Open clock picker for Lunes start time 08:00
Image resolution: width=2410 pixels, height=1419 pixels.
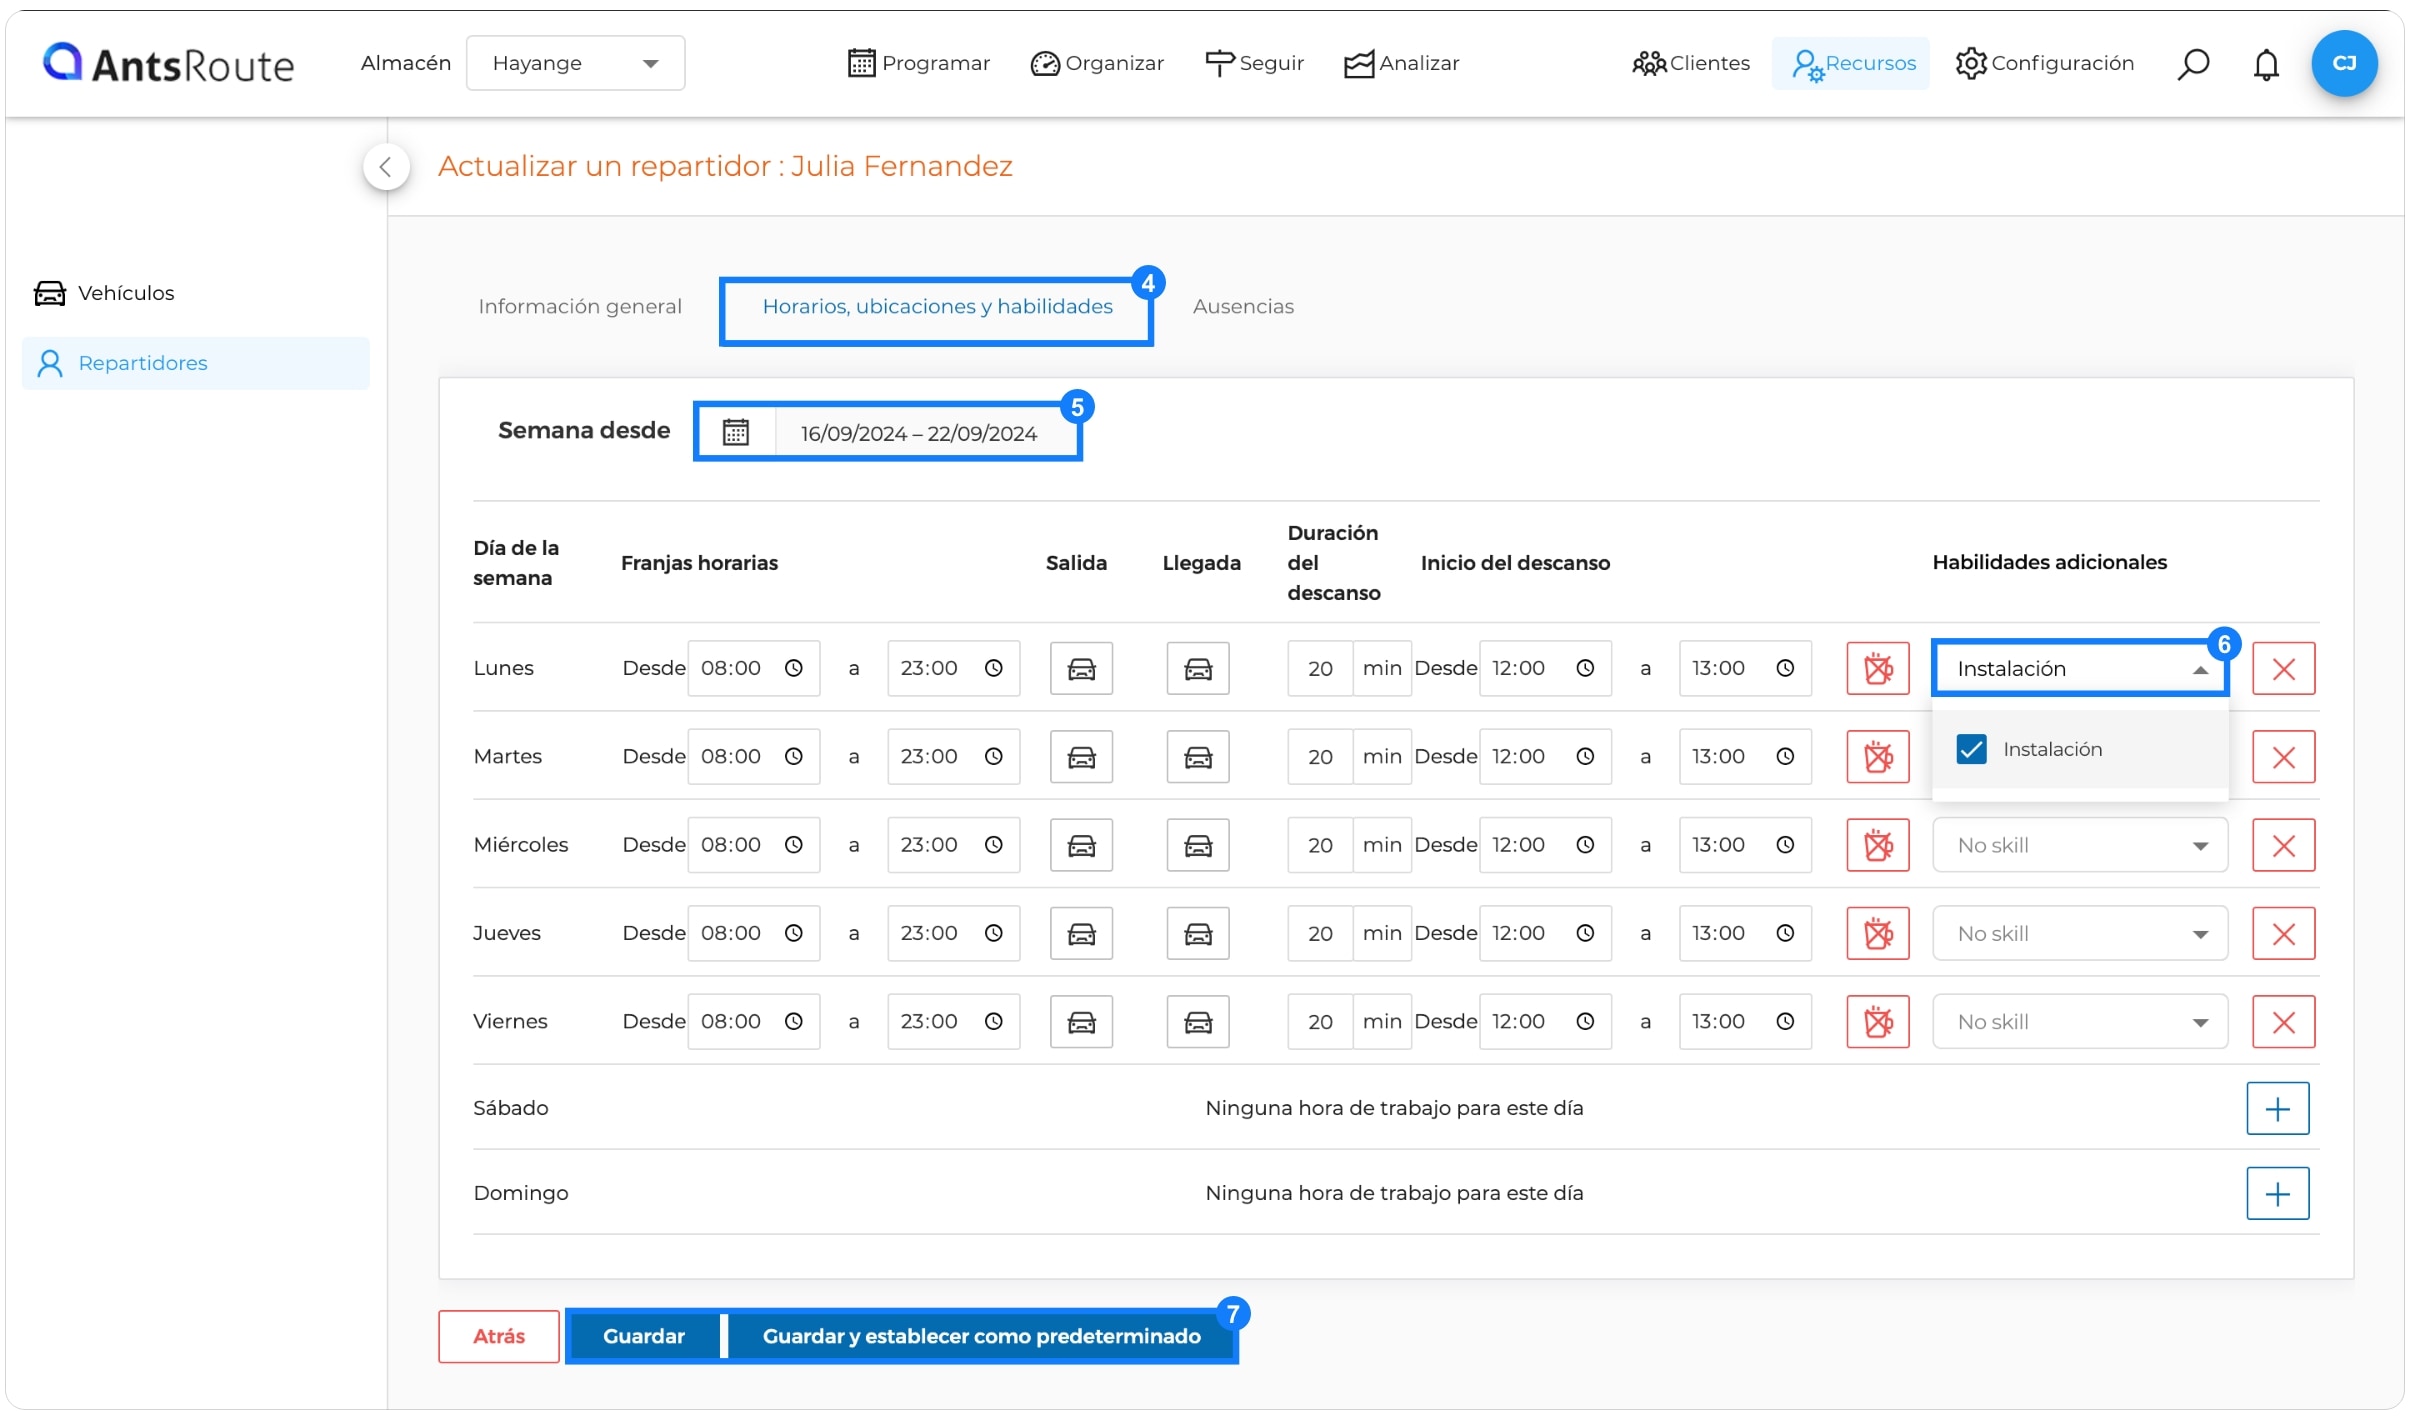click(794, 668)
